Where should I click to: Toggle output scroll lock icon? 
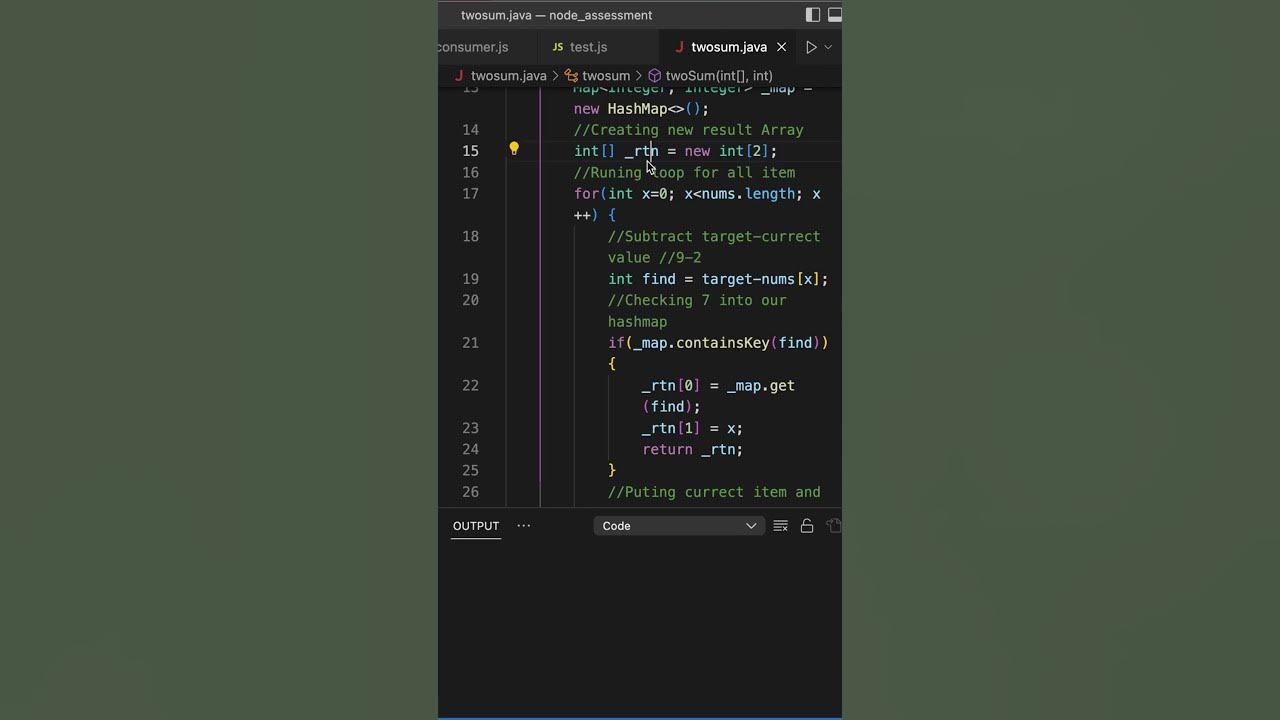[x=807, y=526]
